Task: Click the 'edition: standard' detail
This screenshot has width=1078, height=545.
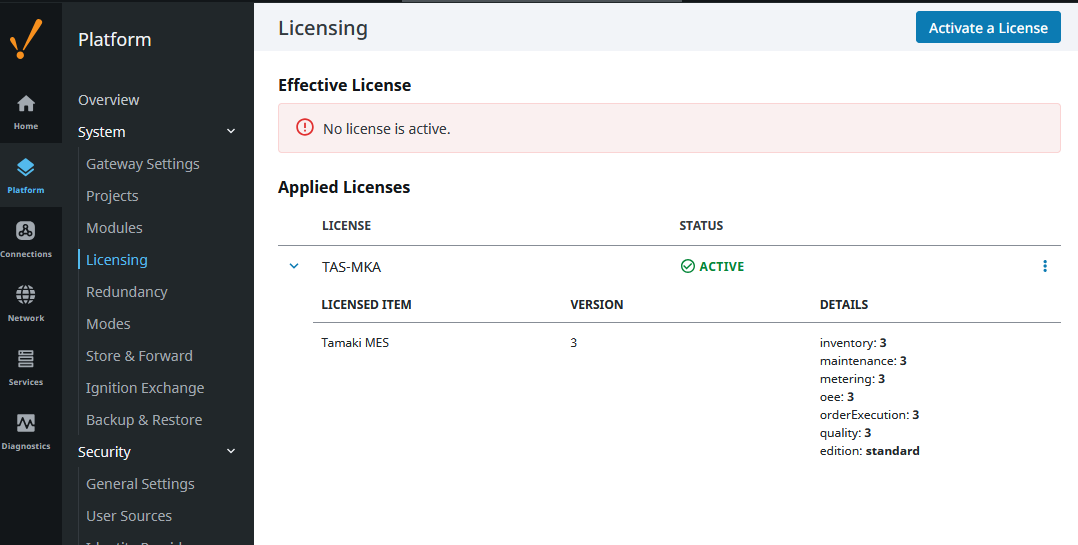Action: click(869, 451)
